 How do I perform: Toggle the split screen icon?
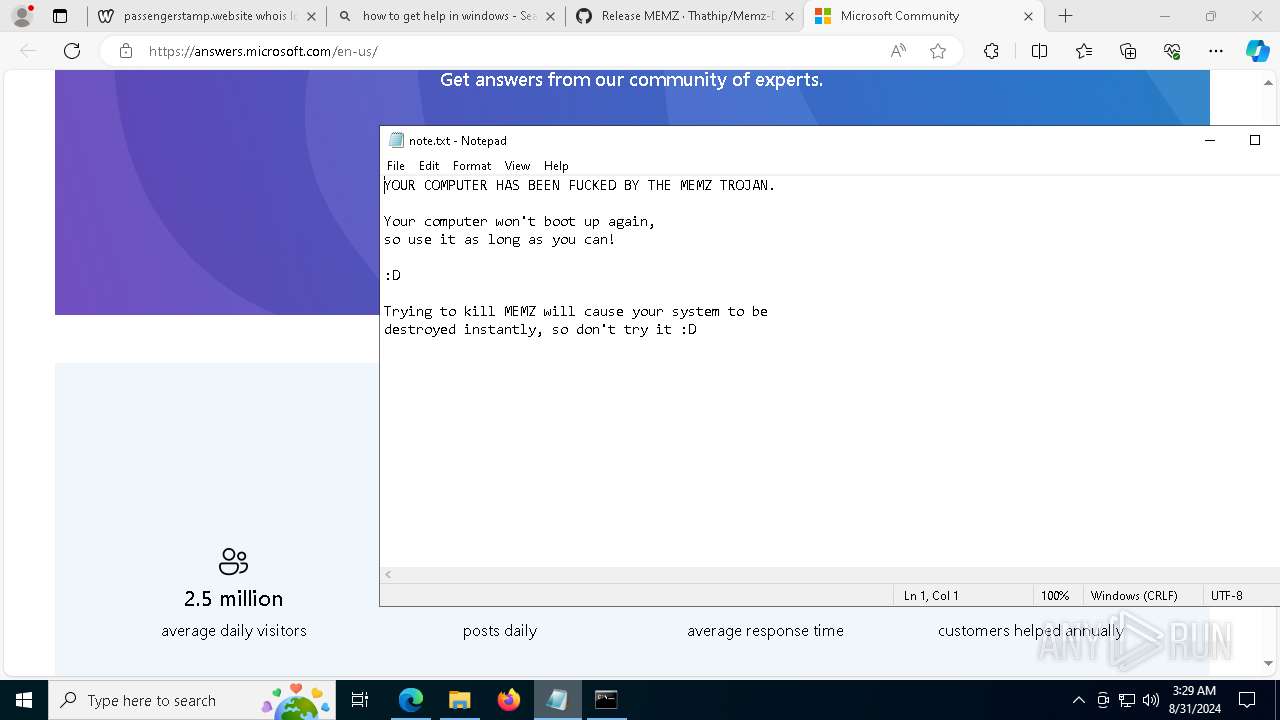[1039, 51]
